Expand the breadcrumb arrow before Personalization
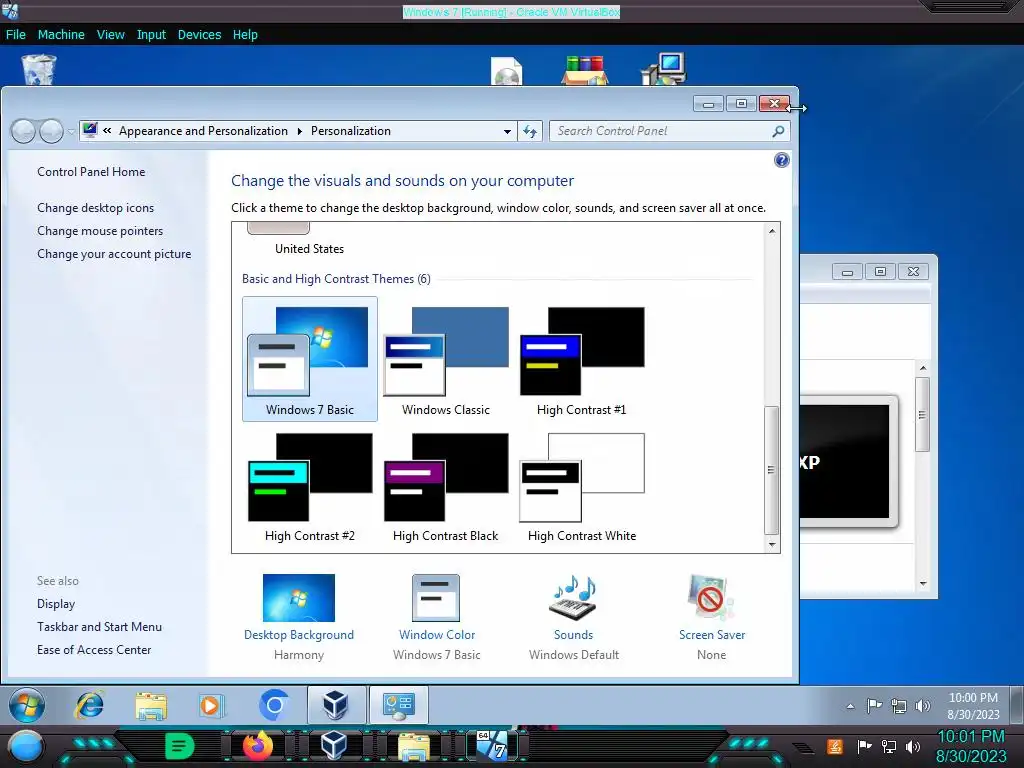 click(299, 131)
